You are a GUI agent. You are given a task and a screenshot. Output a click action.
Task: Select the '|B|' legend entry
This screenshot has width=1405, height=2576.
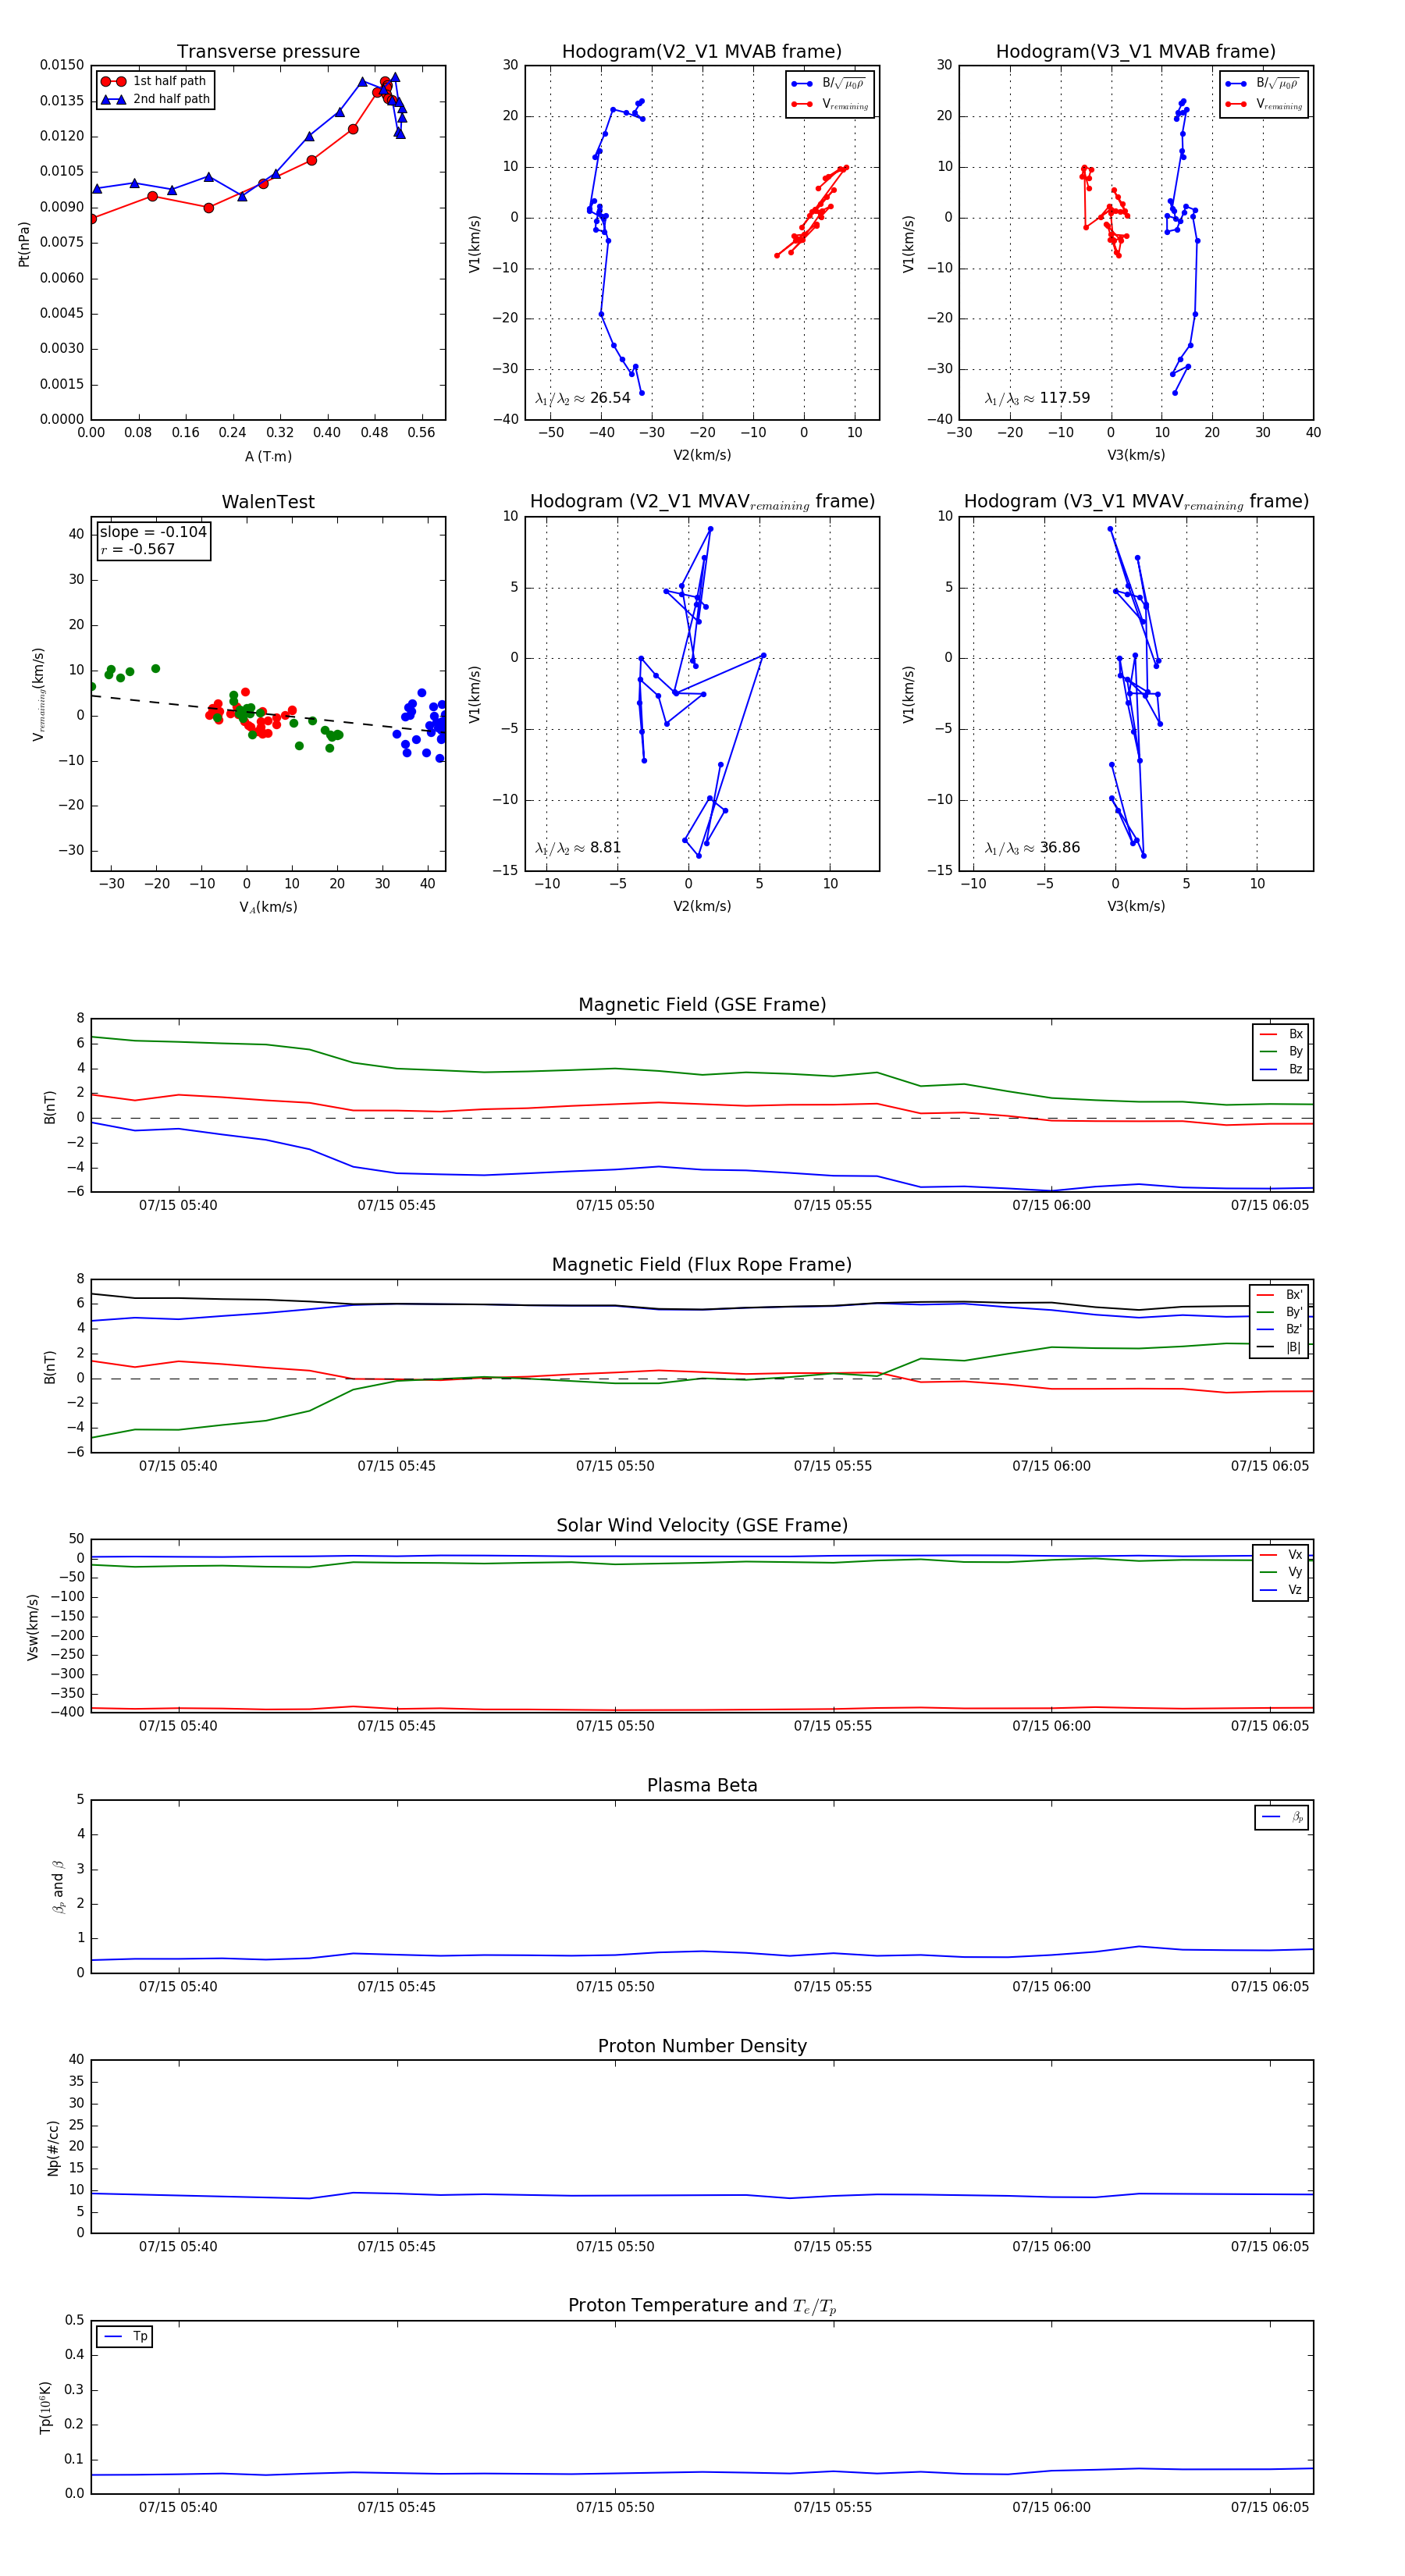pyautogui.click(x=1280, y=1347)
